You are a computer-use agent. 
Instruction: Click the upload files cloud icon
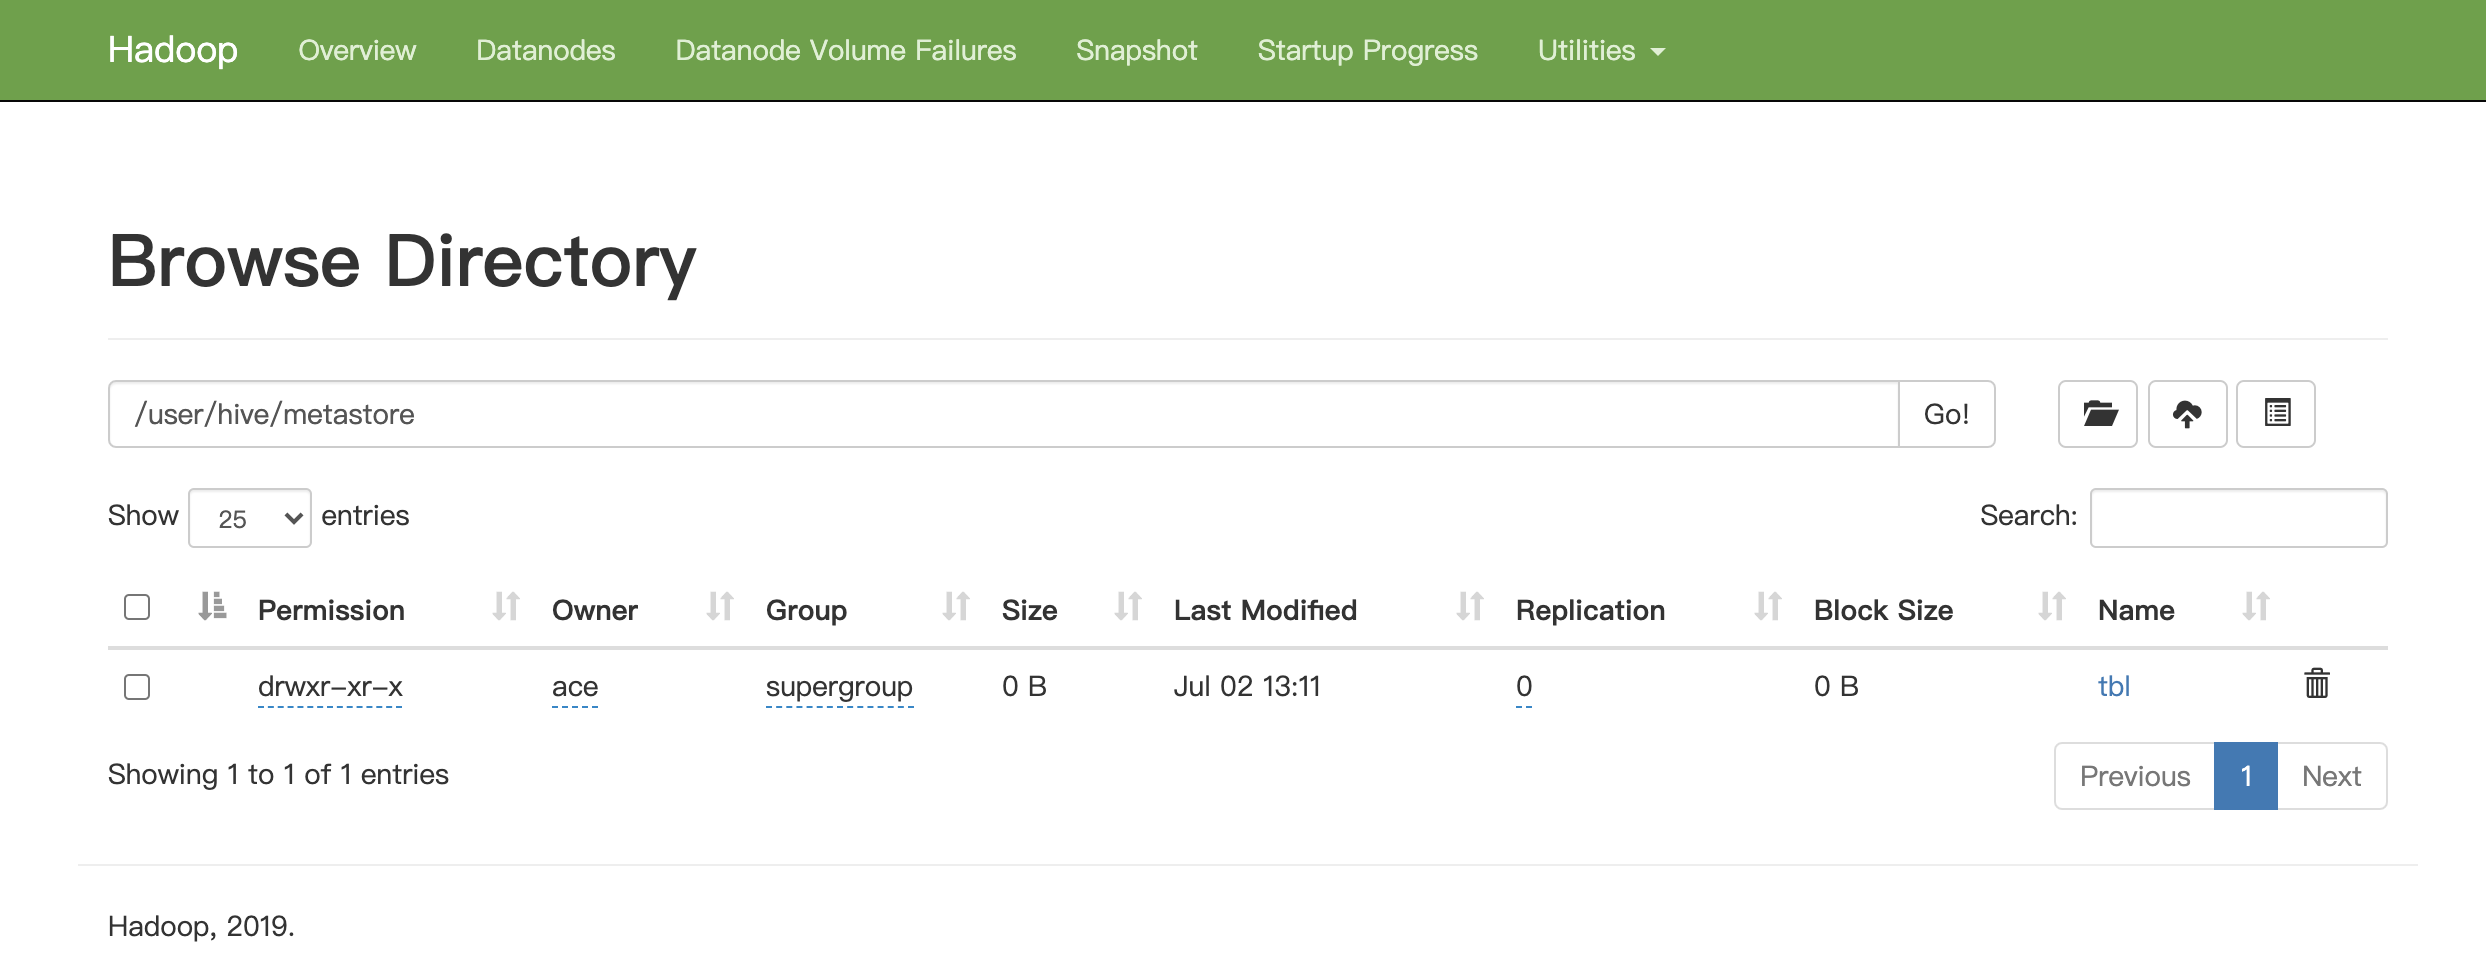[2187, 414]
